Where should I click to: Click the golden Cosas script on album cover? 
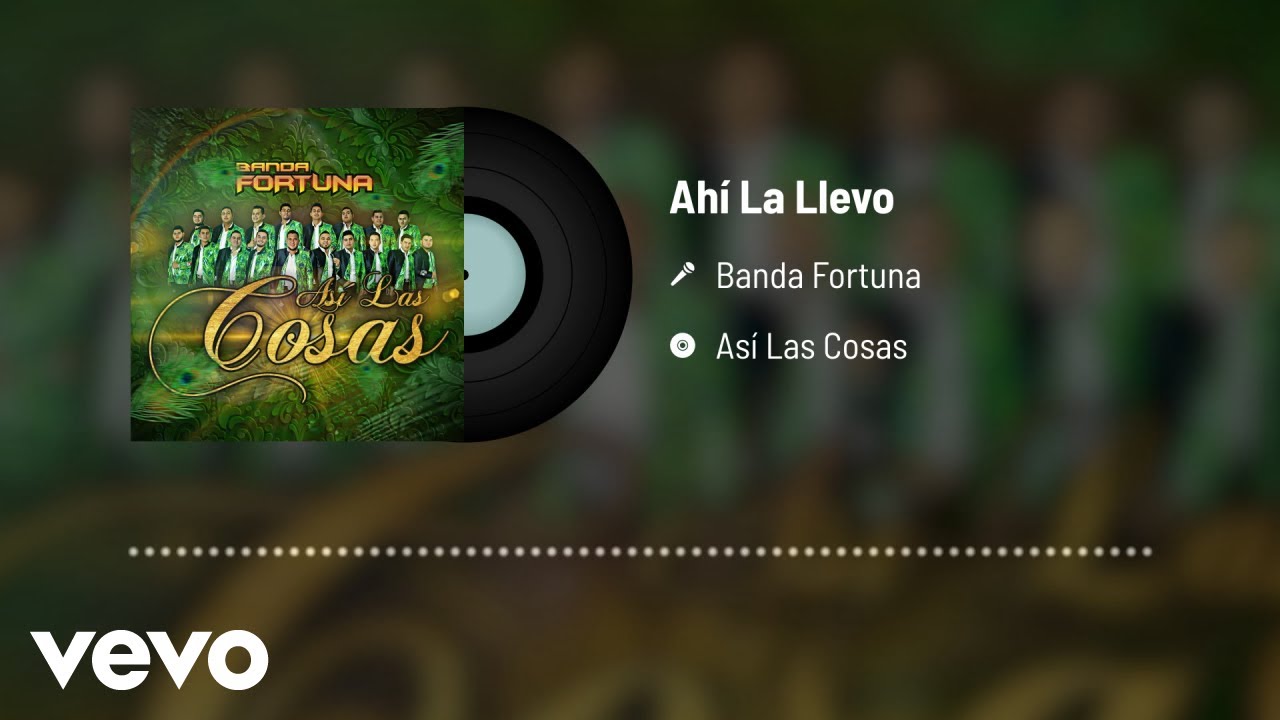click(300, 340)
